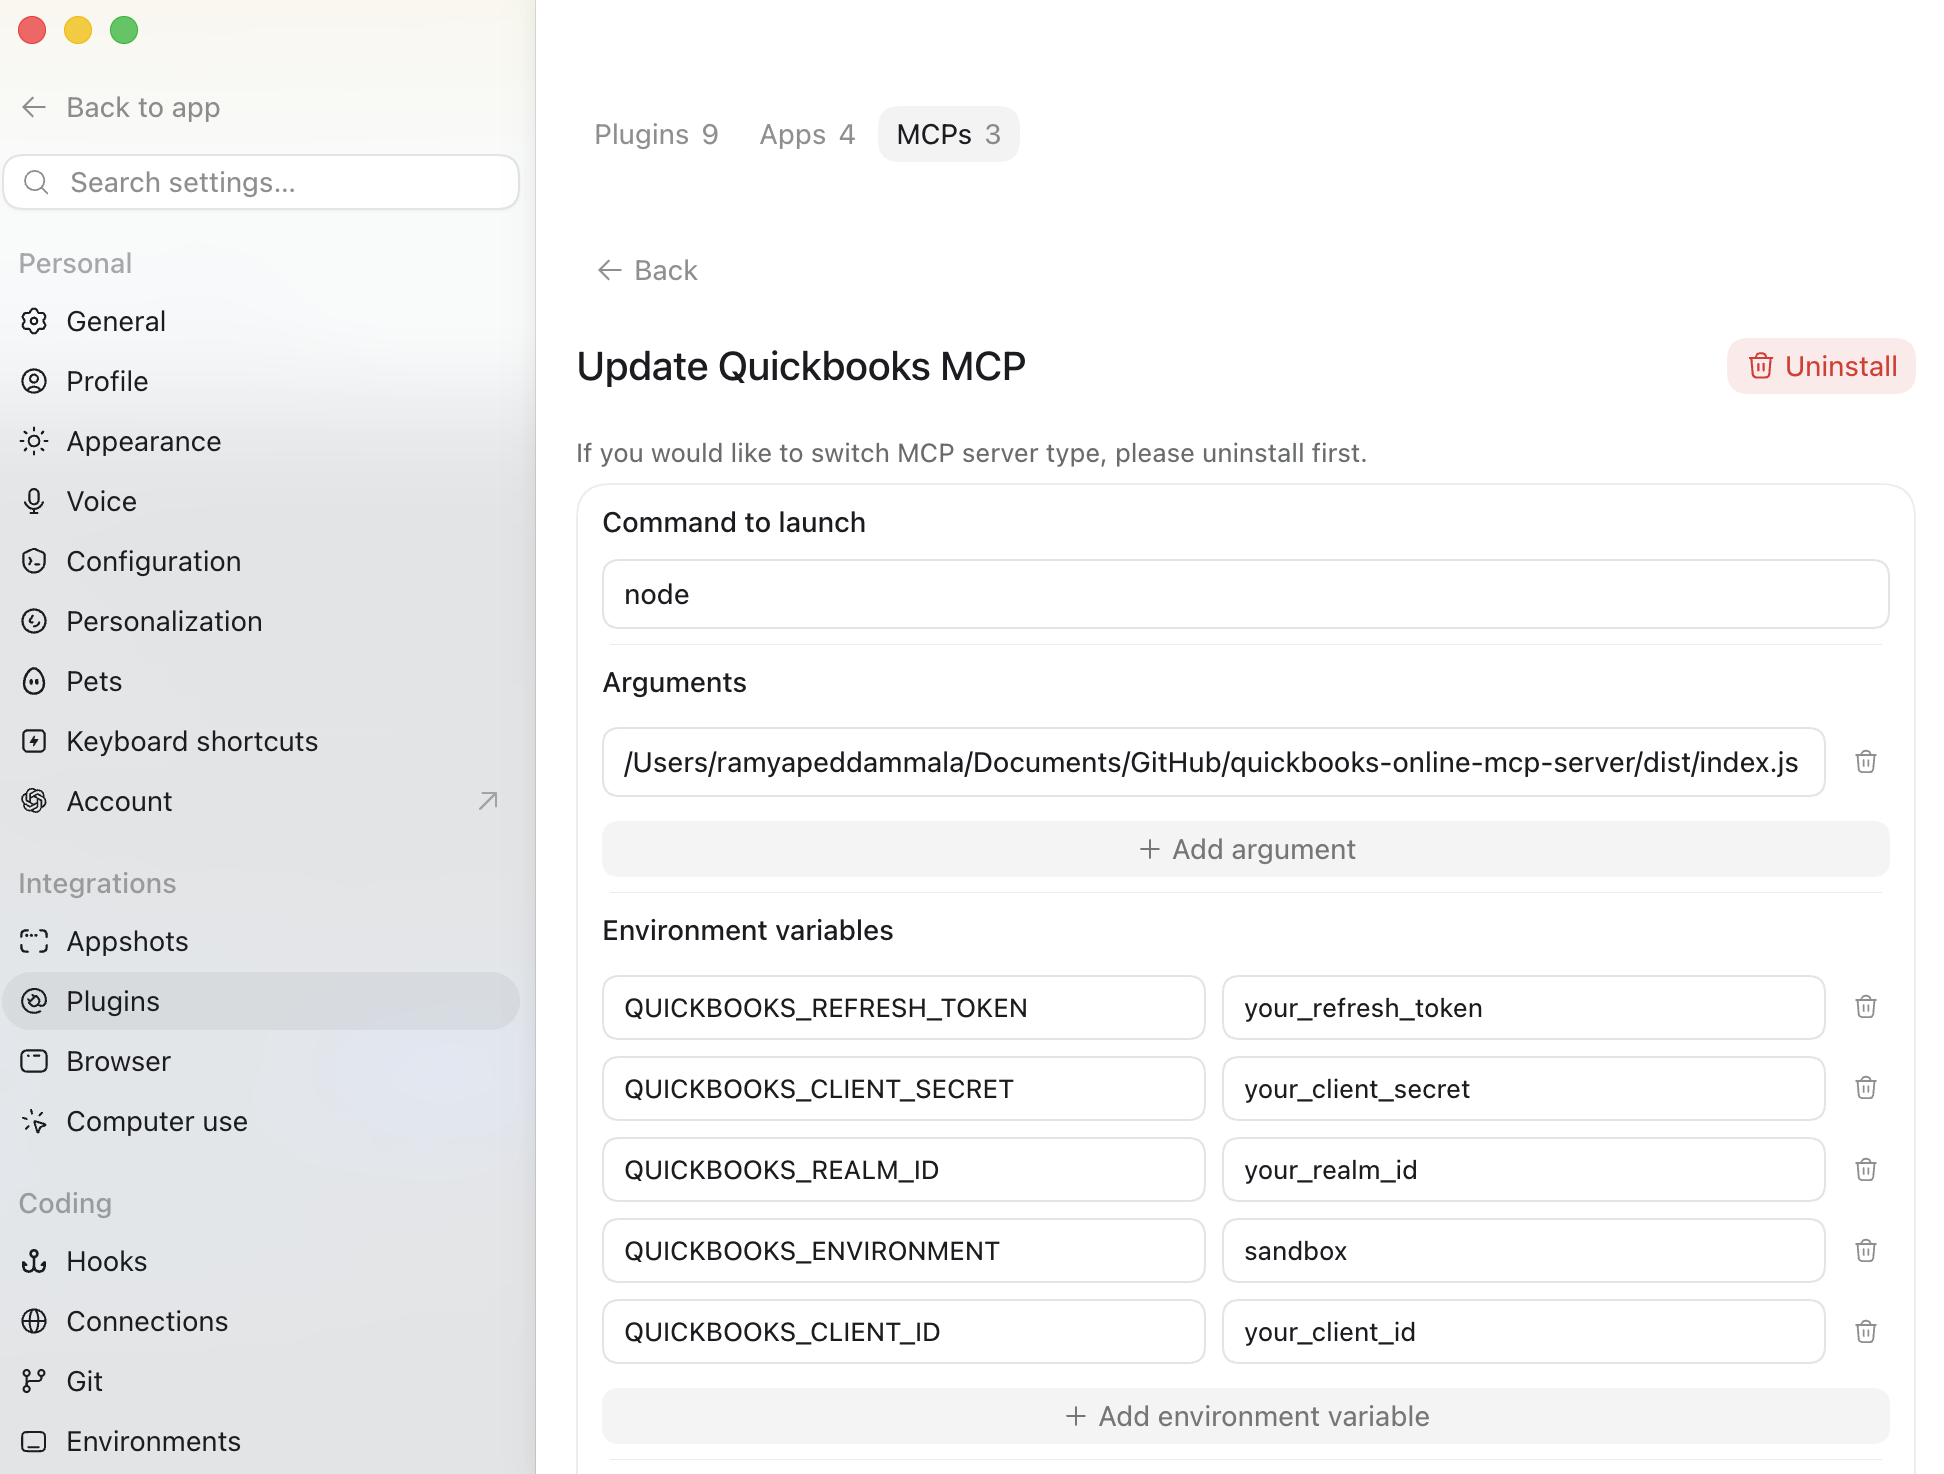Click the Connections globe icon
Image resolution: width=1944 pixels, height=1474 pixels.
pyautogui.click(x=34, y=1321)
